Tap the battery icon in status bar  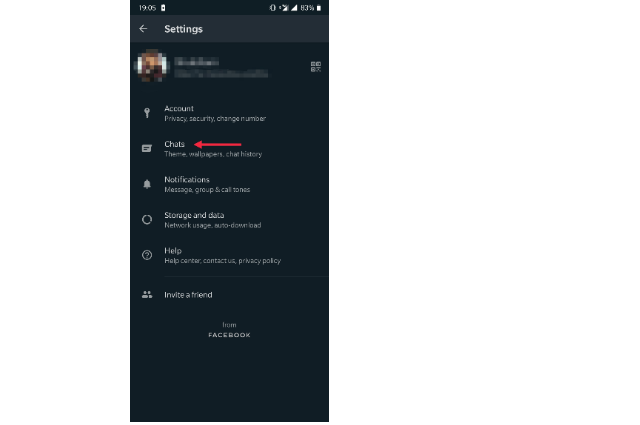click(319, 8)
